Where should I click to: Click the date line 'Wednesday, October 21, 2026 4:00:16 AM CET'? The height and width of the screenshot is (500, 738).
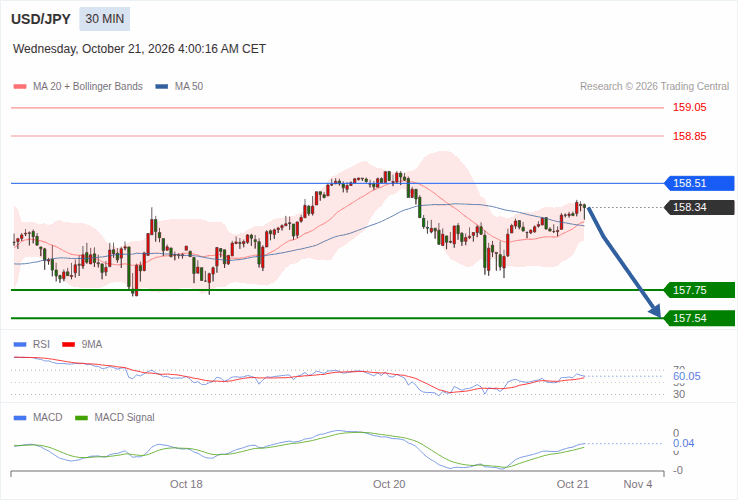click(139, 49)
